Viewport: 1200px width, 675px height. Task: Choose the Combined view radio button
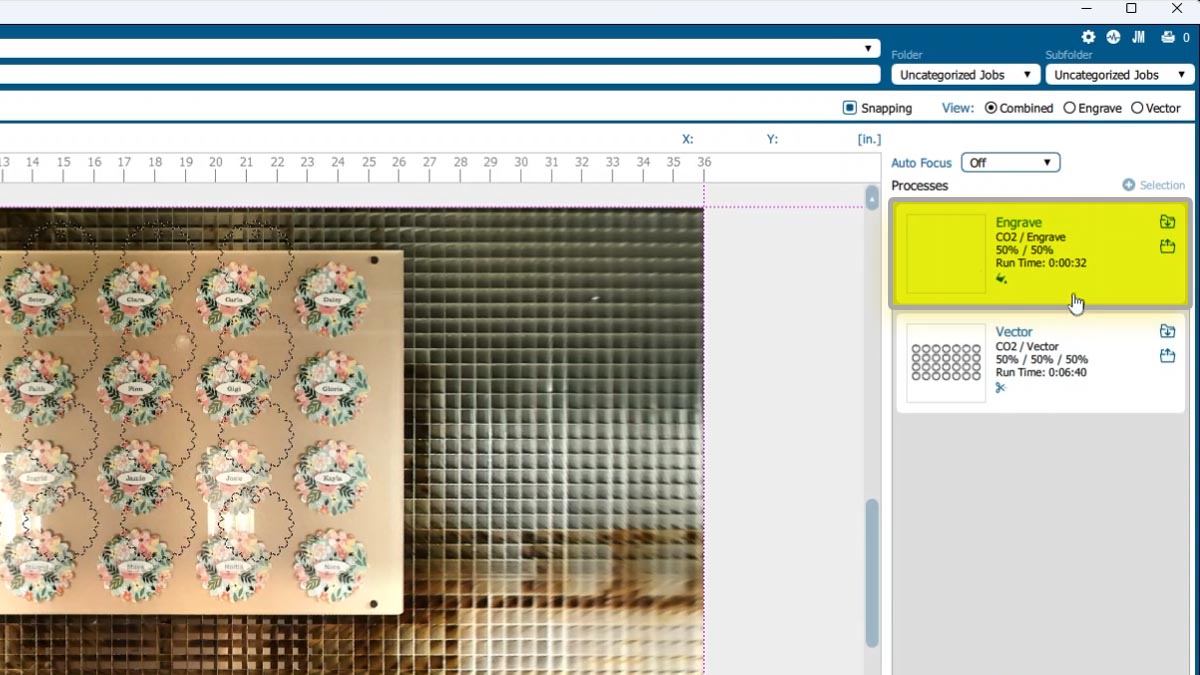click(x=991, y=108)
